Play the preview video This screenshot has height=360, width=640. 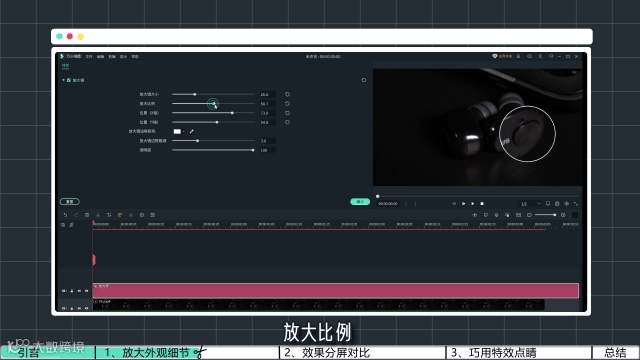[x=473, y=204]
